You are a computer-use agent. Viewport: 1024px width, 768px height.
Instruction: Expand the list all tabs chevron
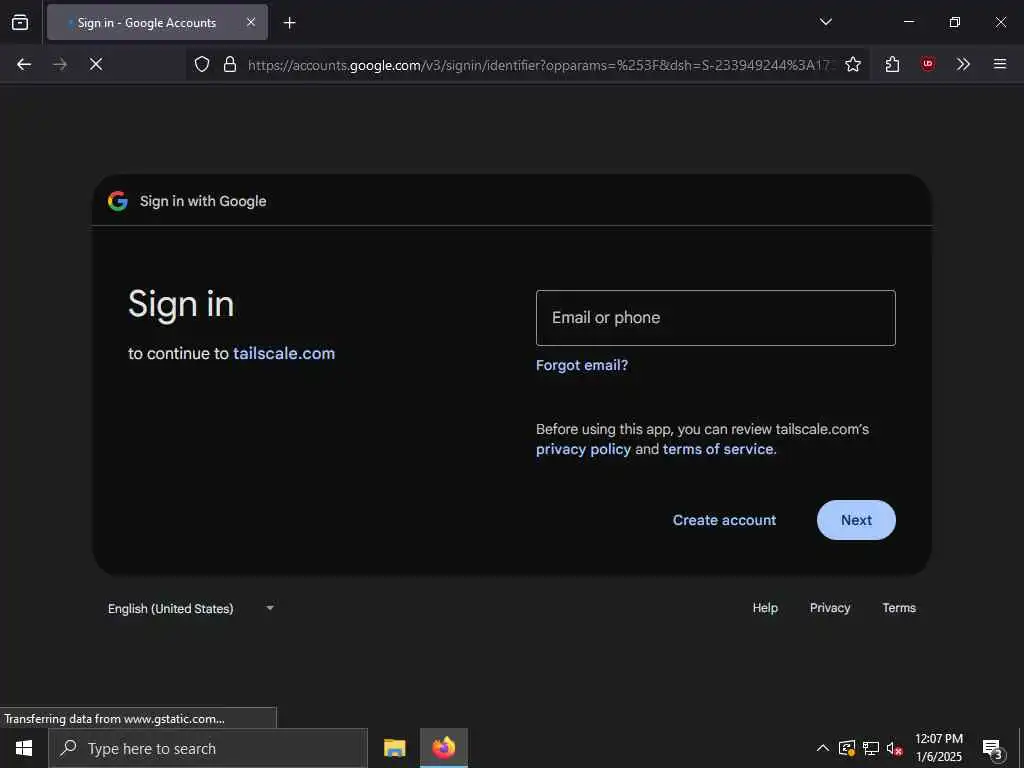click(x=825, y=22)
